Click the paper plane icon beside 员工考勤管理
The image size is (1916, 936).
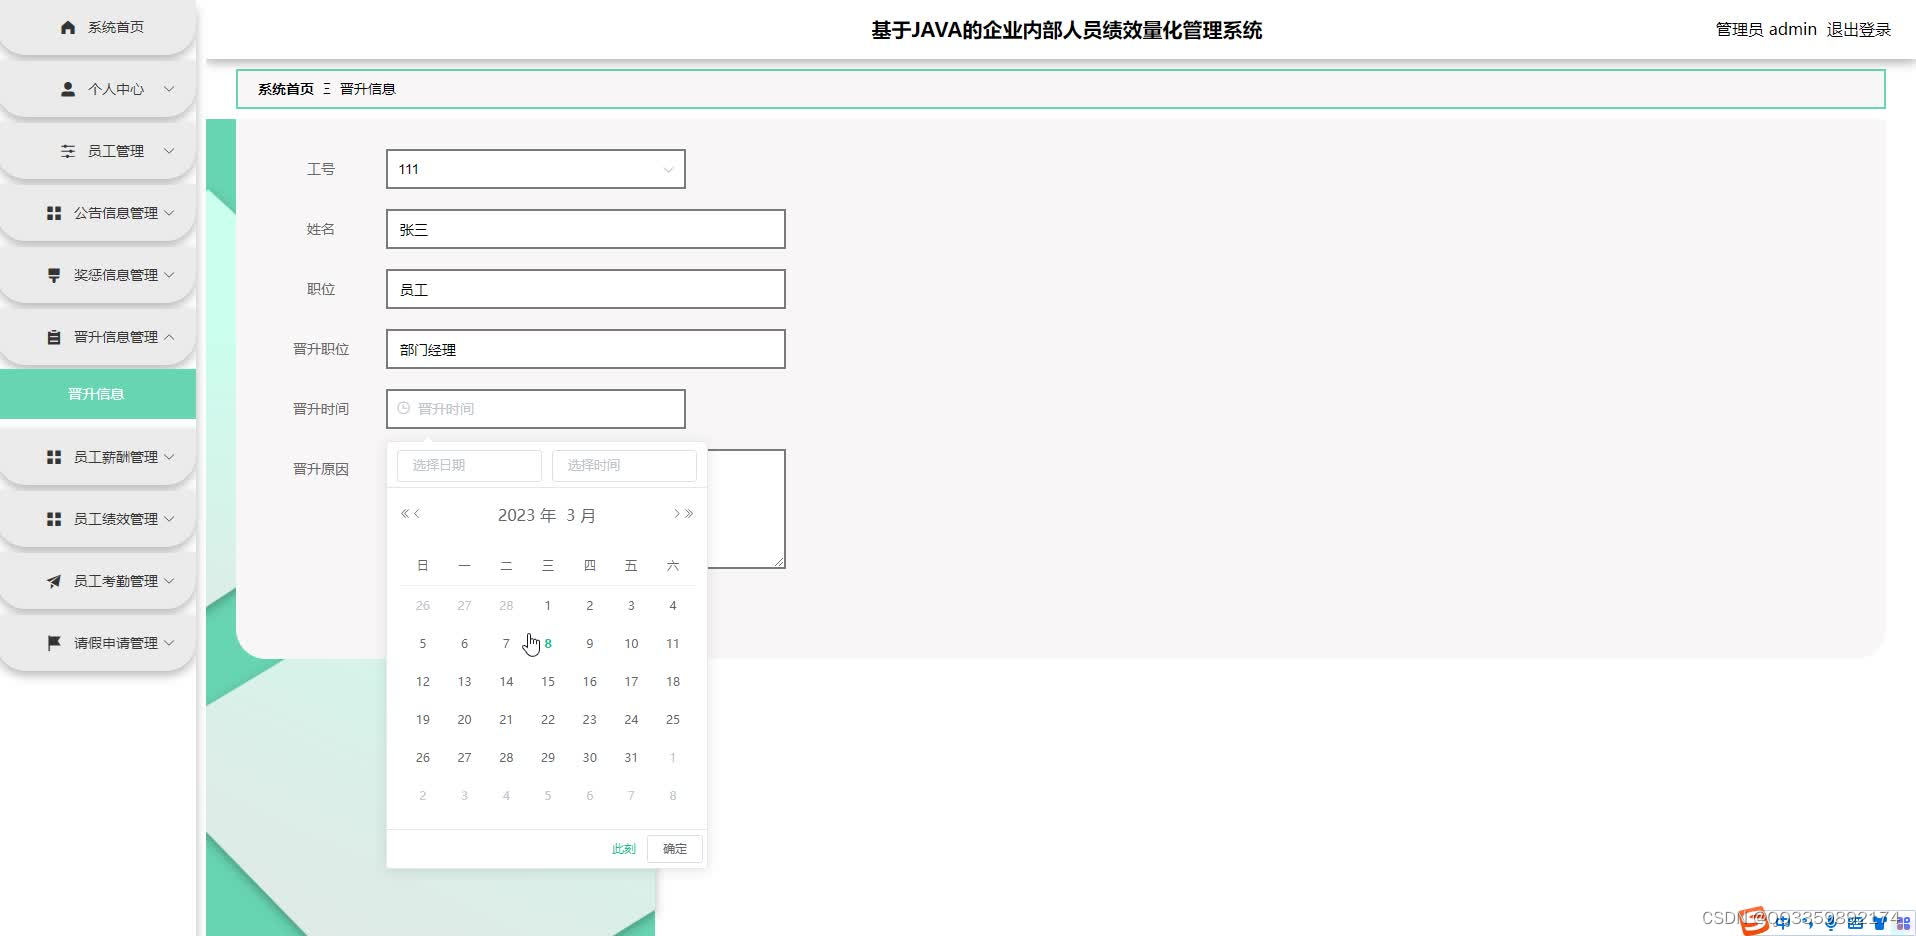[x=54, y=581]
